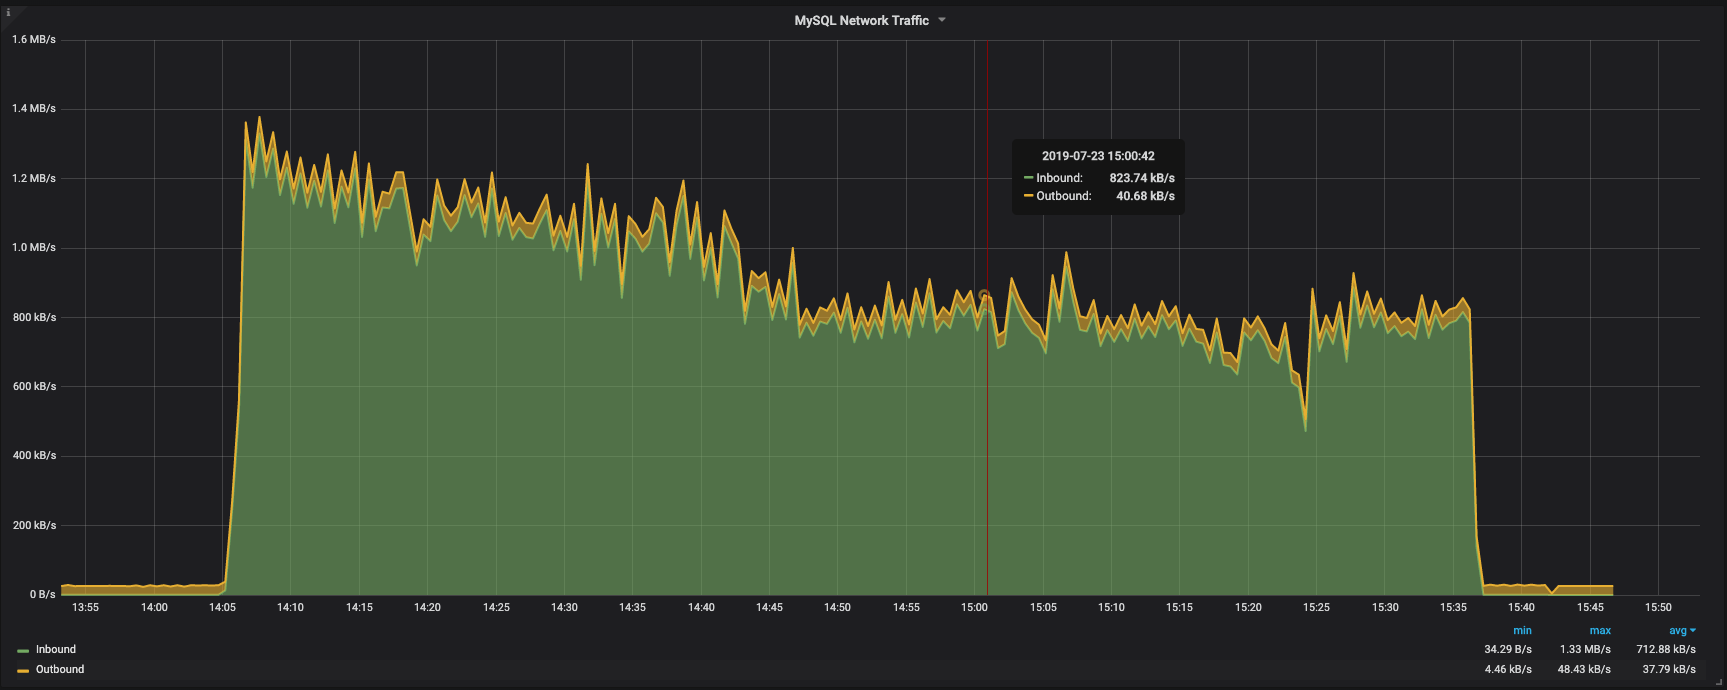Click the avg column sort arrow
The height and width of the screenshot is (690, 1727).
1693,631
